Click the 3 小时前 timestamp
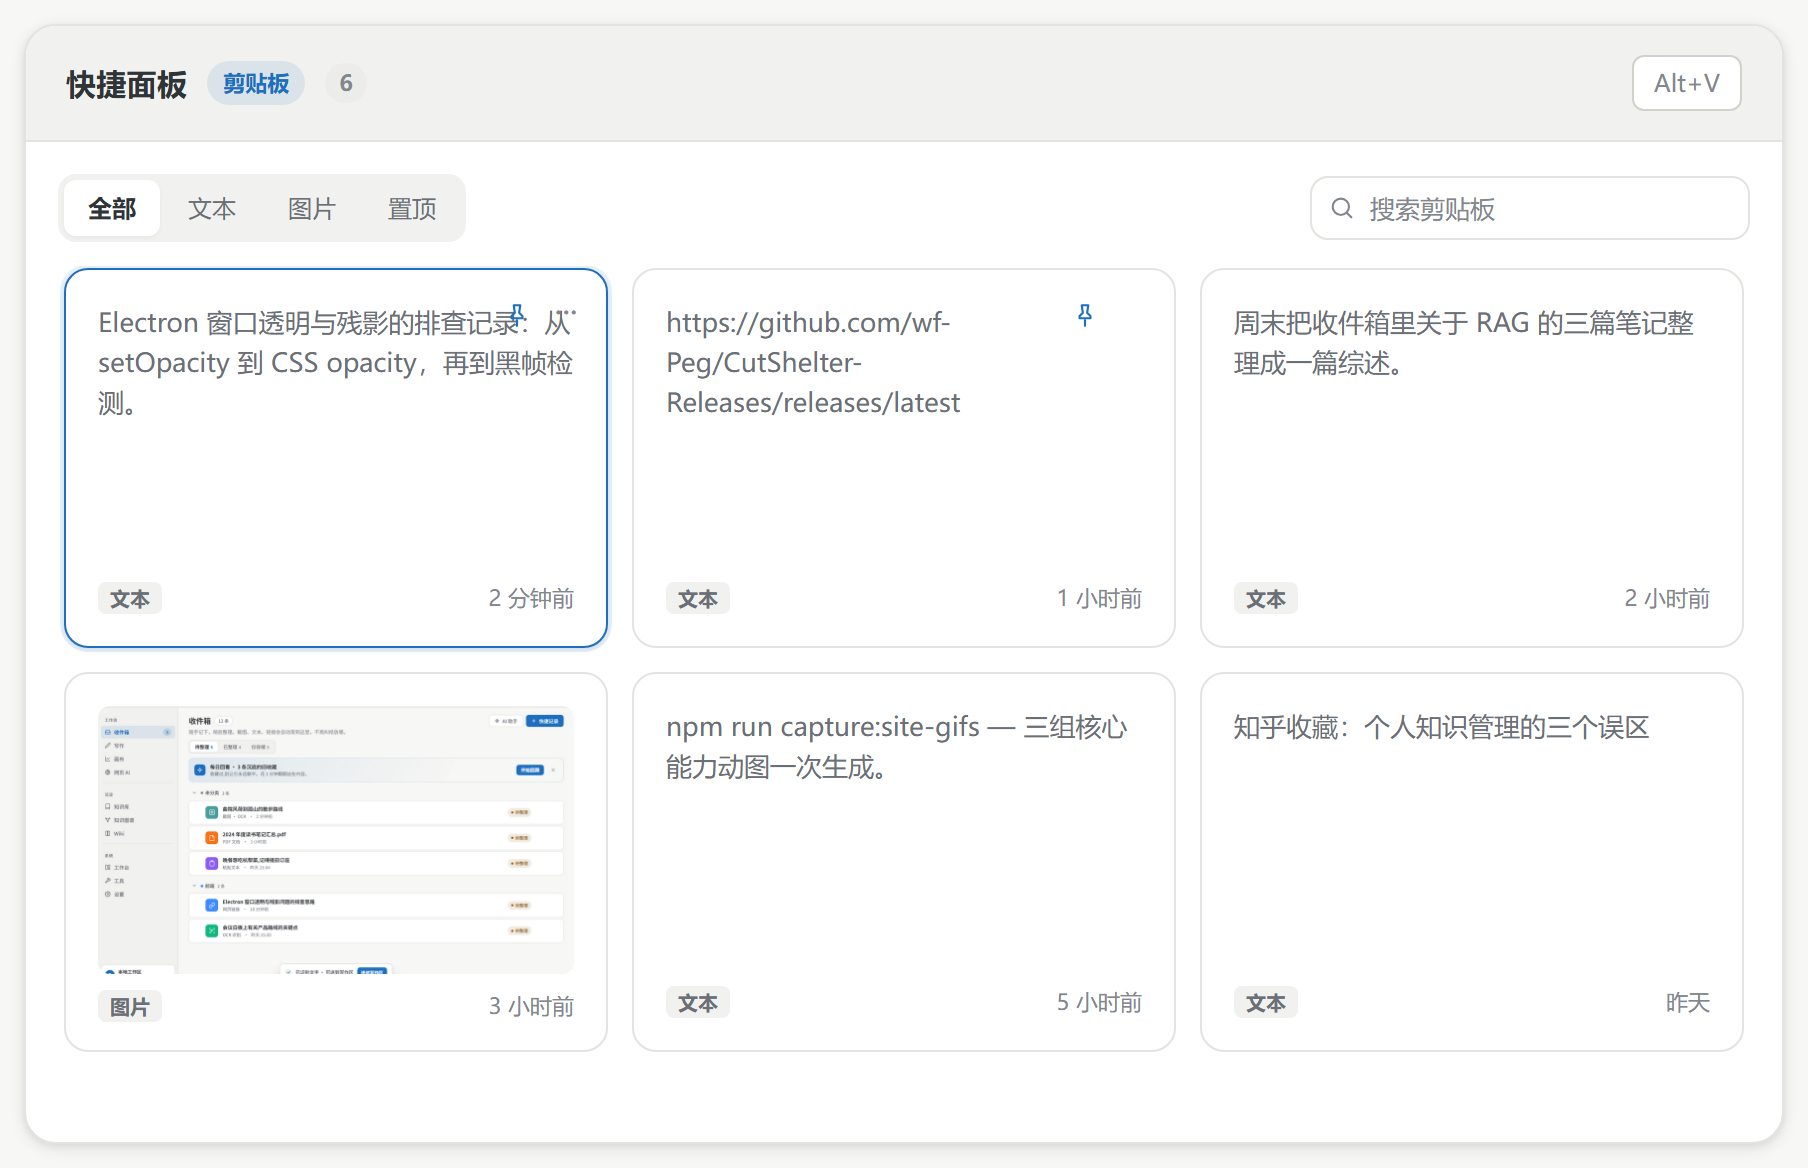1808x1168 pixels. 531,1006
